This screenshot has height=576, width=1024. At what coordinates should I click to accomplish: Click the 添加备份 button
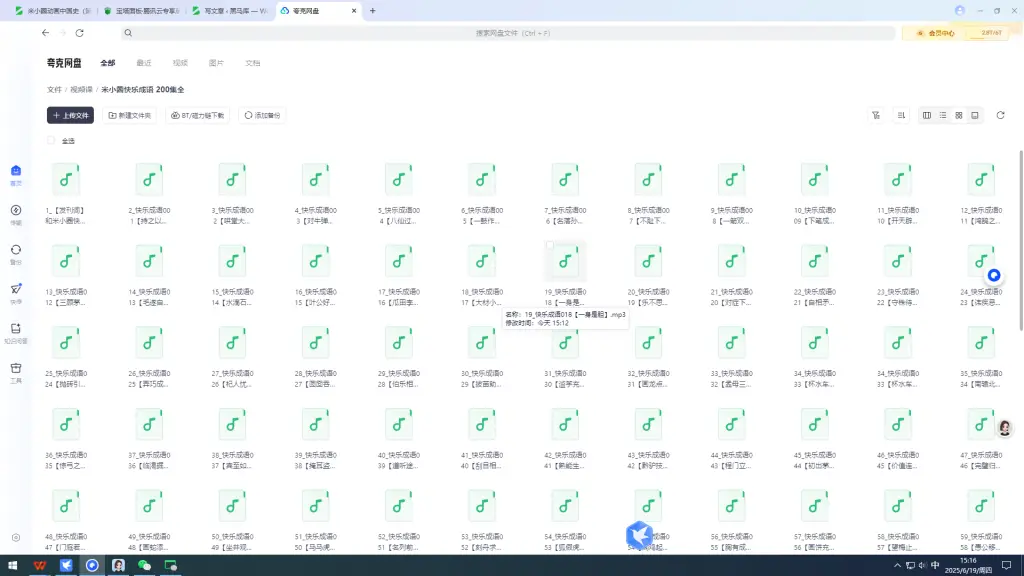[262, 116]
